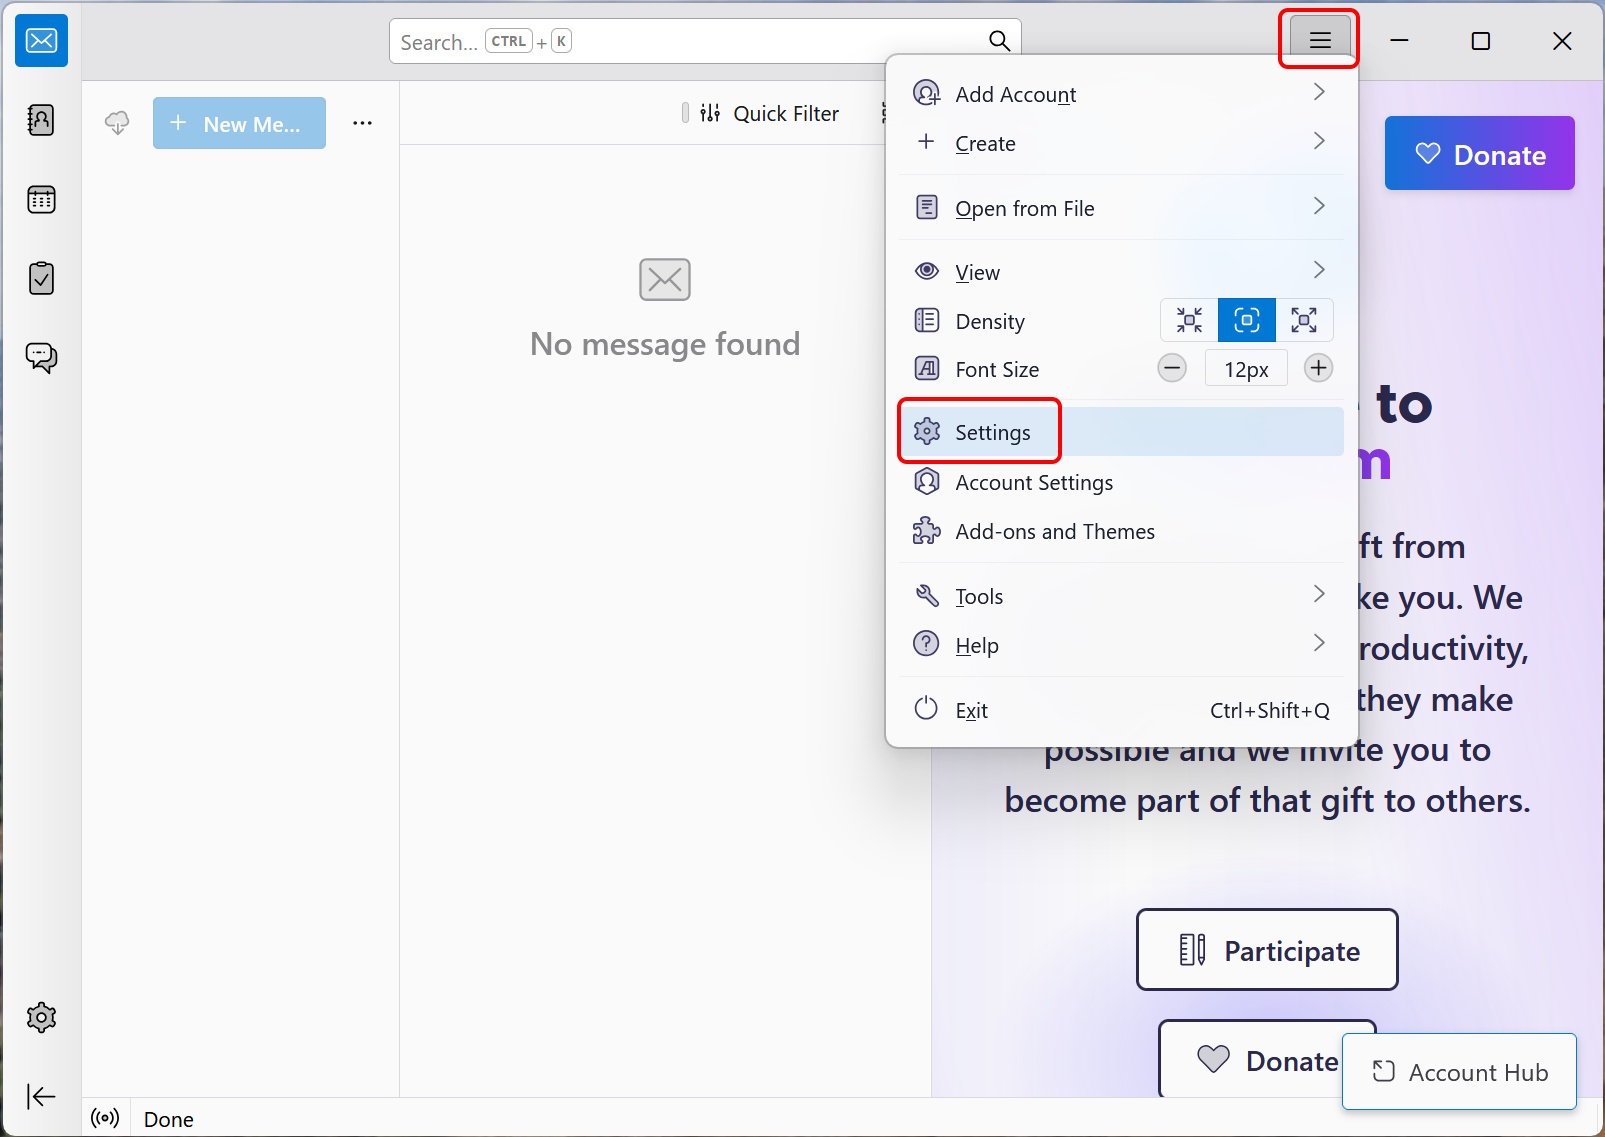Open the Calendar space icon

41,199
